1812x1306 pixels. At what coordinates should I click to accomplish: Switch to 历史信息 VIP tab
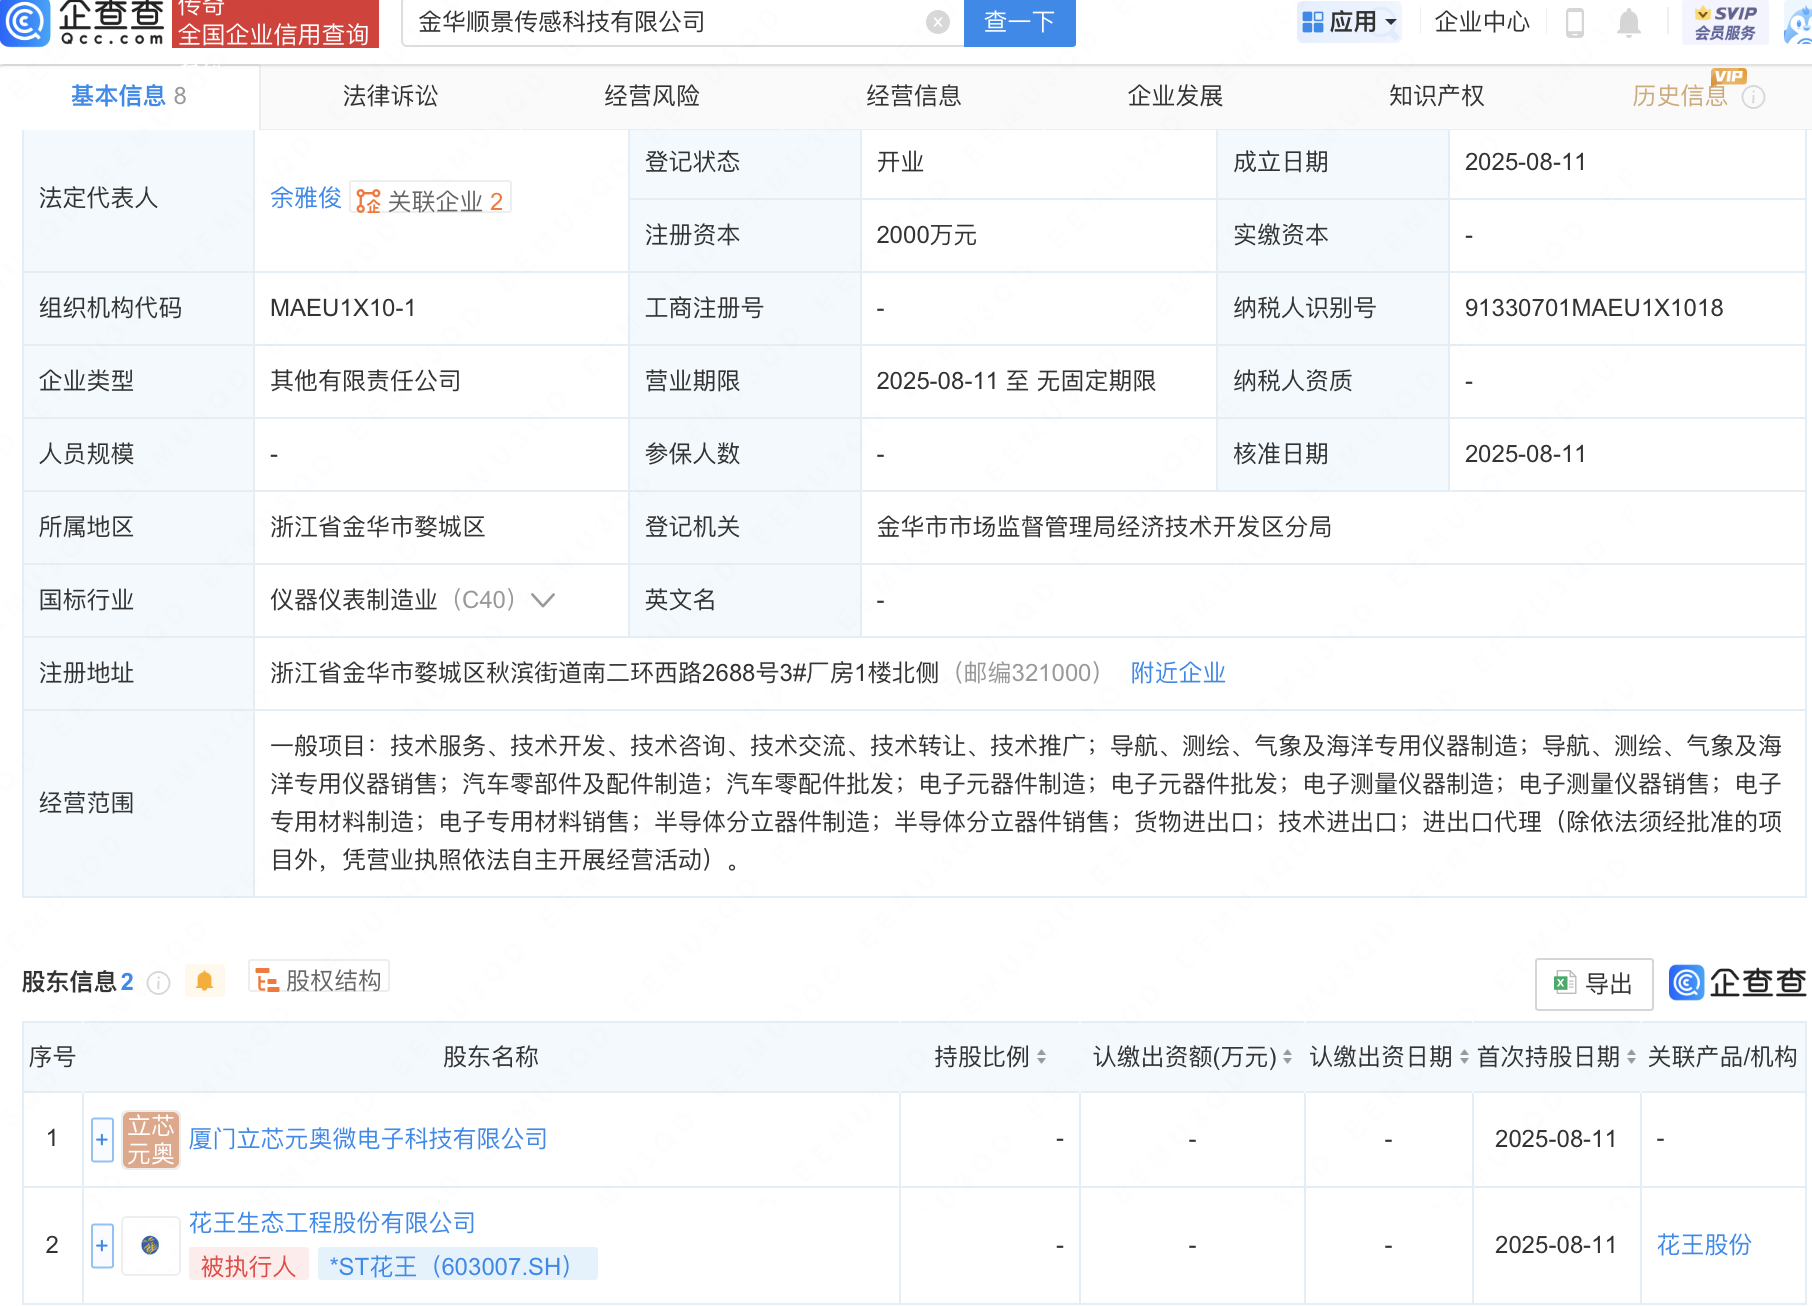1680,96
